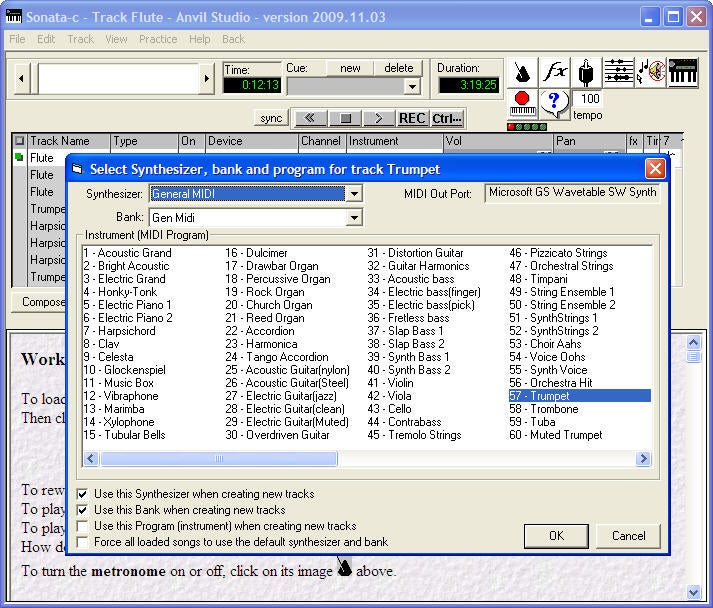
Task: Open the piano keyboard icon in toolbar
Action: click(x=683, y=72)
